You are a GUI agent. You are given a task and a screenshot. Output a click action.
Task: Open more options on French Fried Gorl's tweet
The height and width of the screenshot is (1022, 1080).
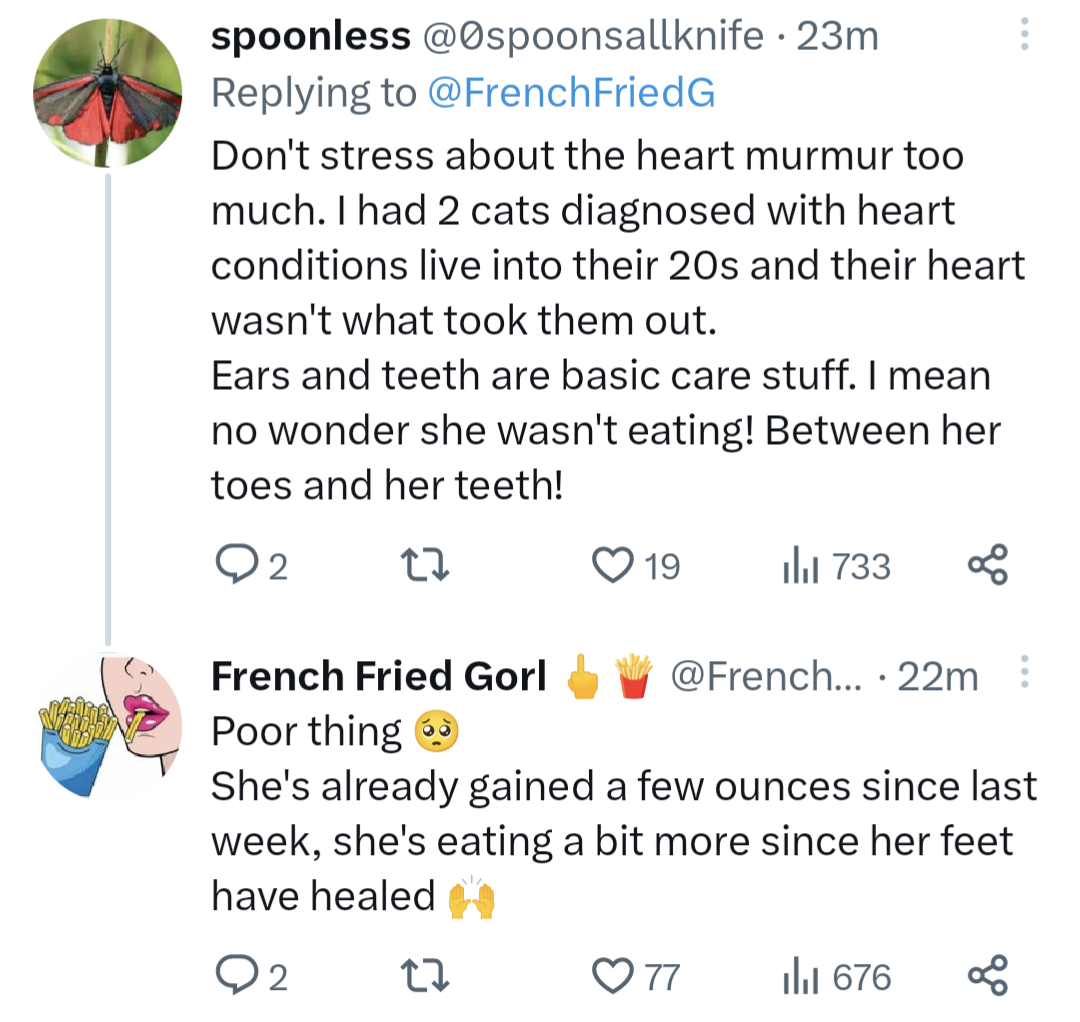1024,672
